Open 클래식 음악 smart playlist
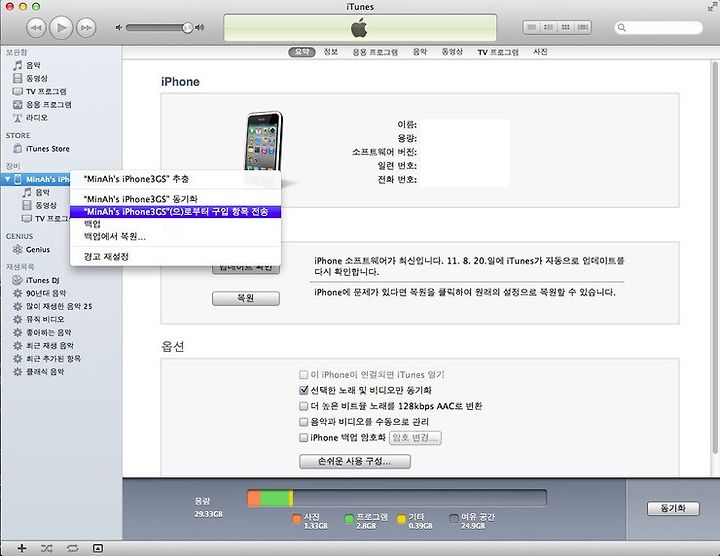Image resolution: width=720 pixels, height=556 pixels. tap(39, 371)
